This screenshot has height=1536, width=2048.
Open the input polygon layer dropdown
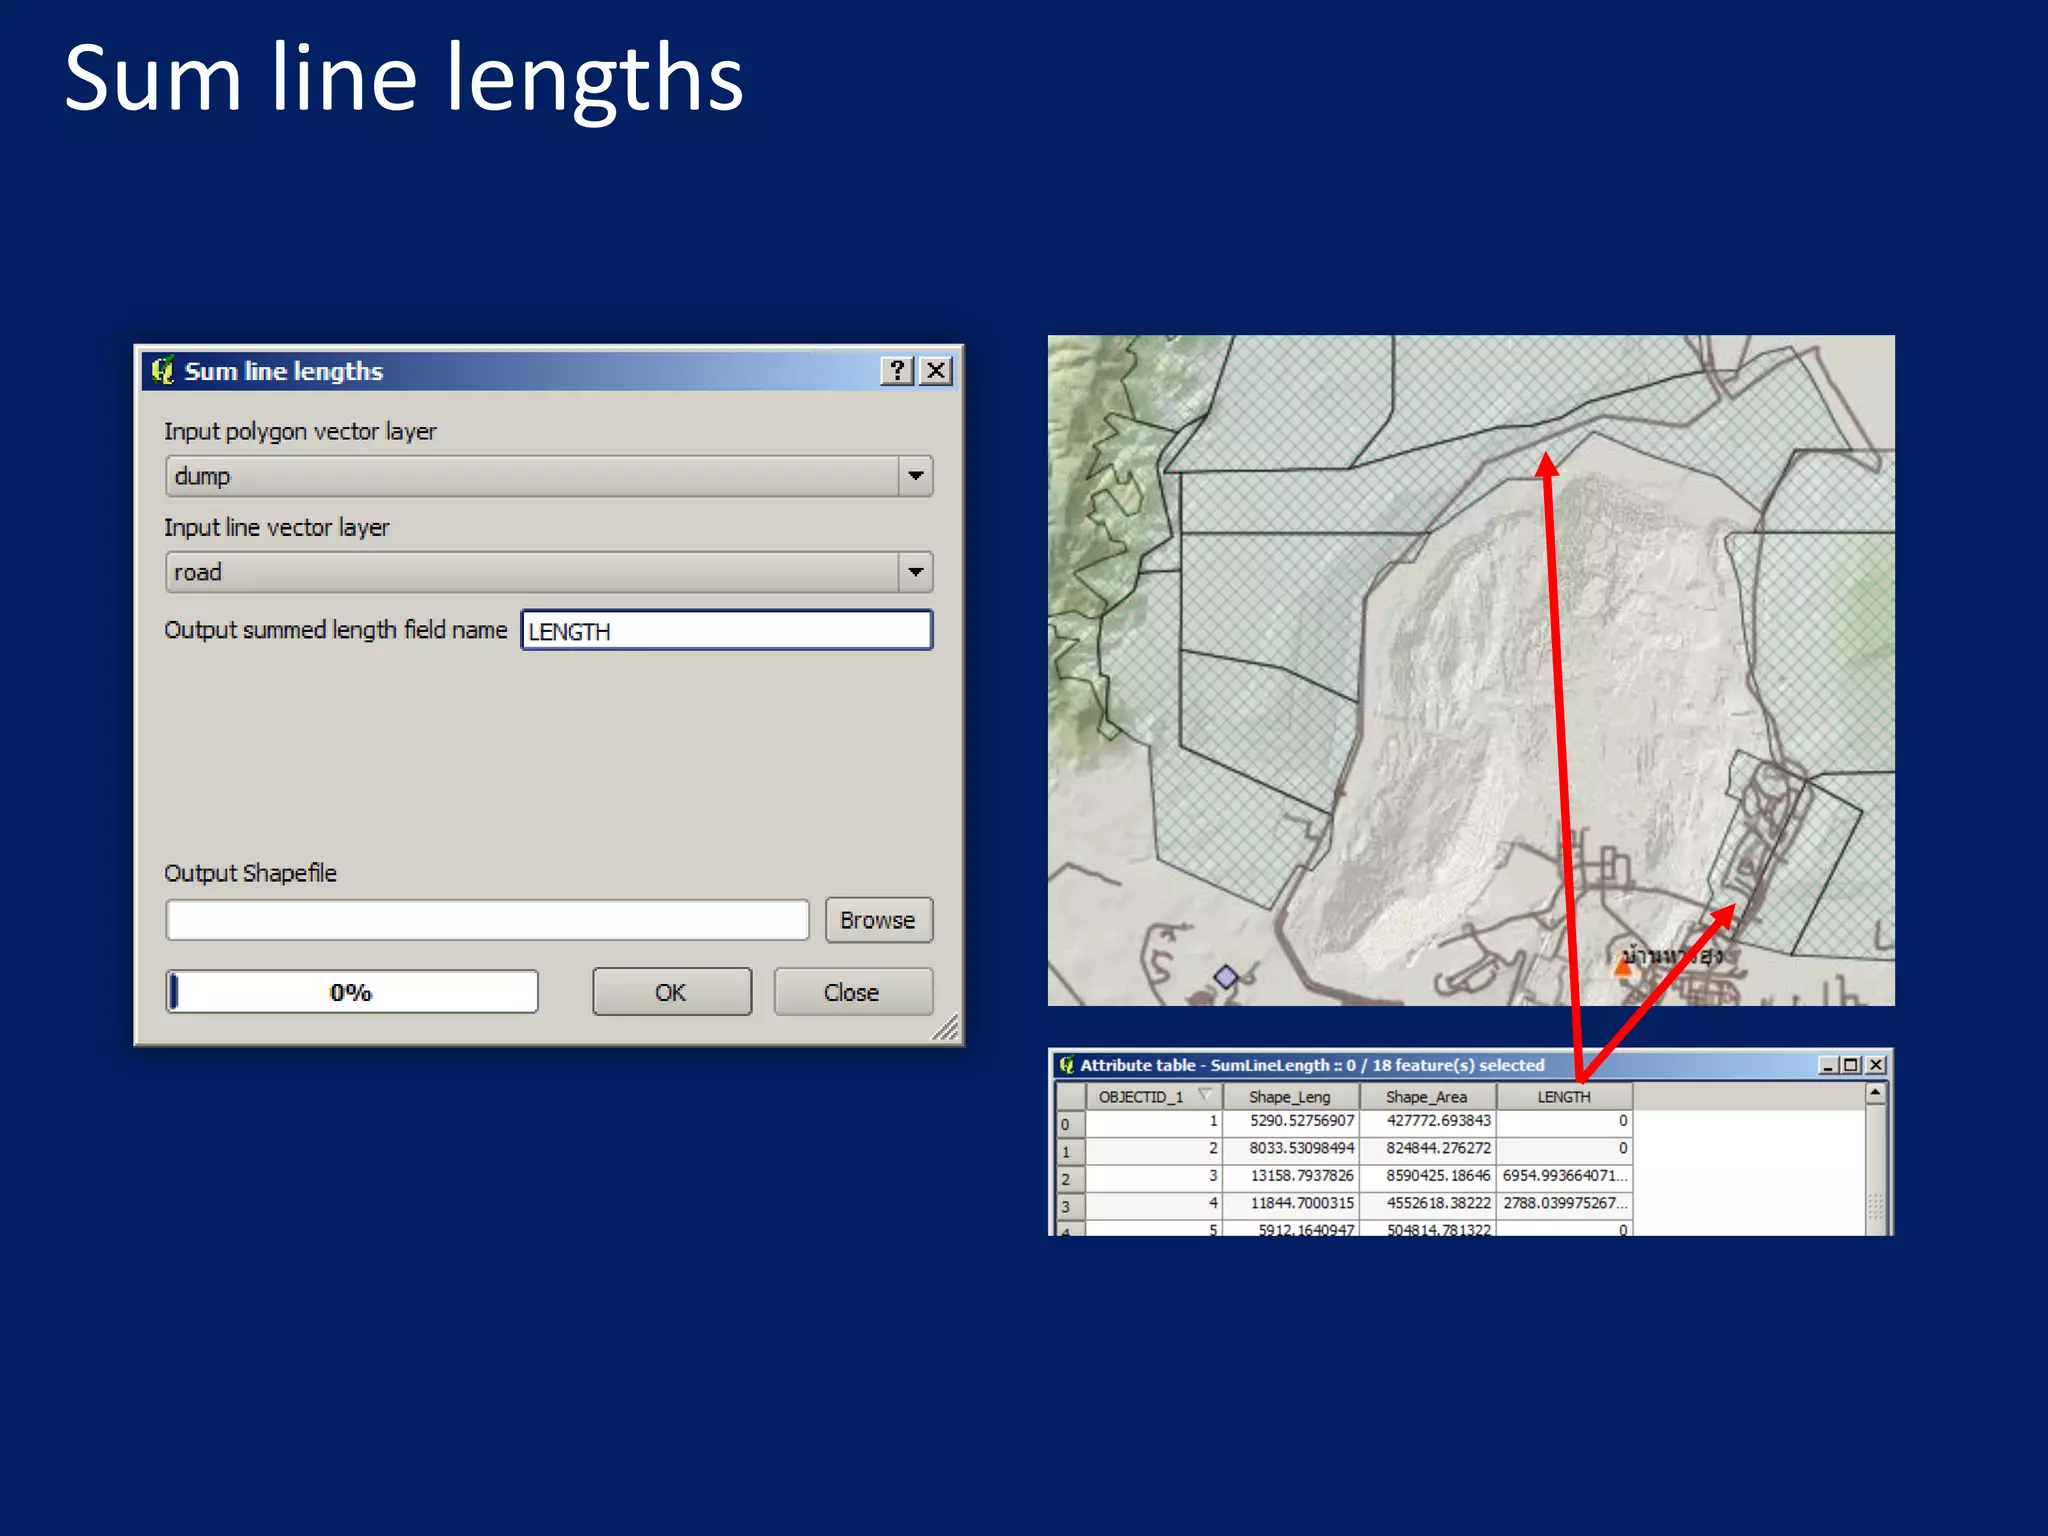915,476
